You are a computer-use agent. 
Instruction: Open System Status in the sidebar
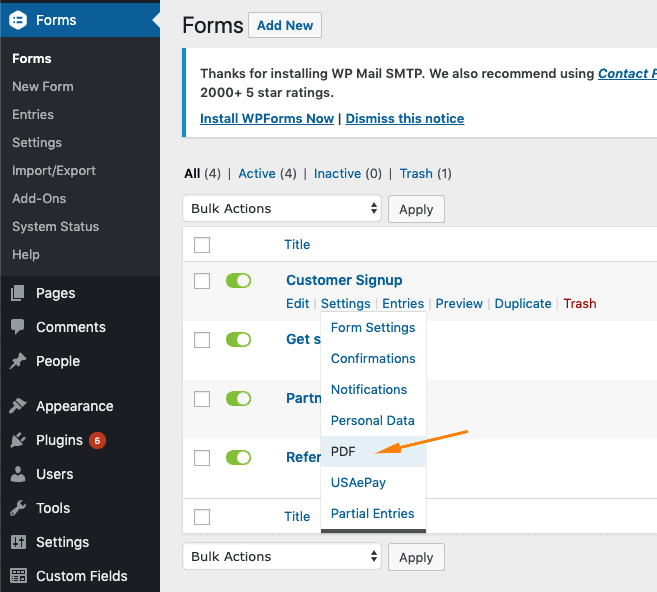(56, 226)
